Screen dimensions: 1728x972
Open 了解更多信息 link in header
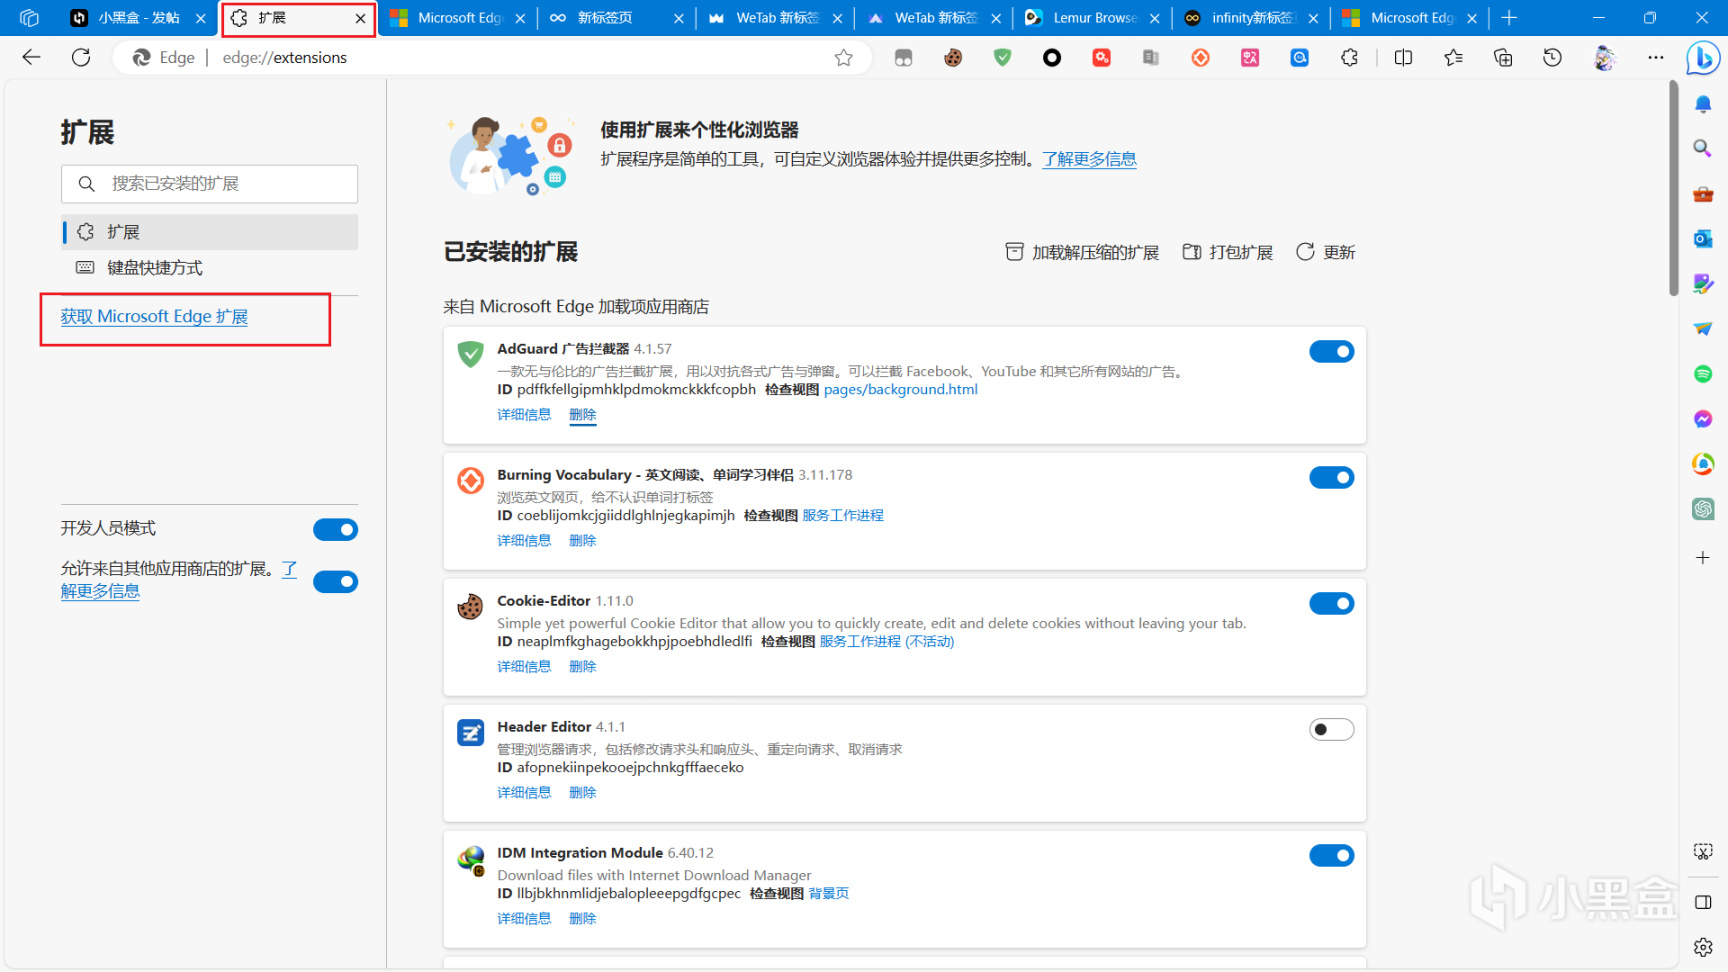[x=1089, y=159]
